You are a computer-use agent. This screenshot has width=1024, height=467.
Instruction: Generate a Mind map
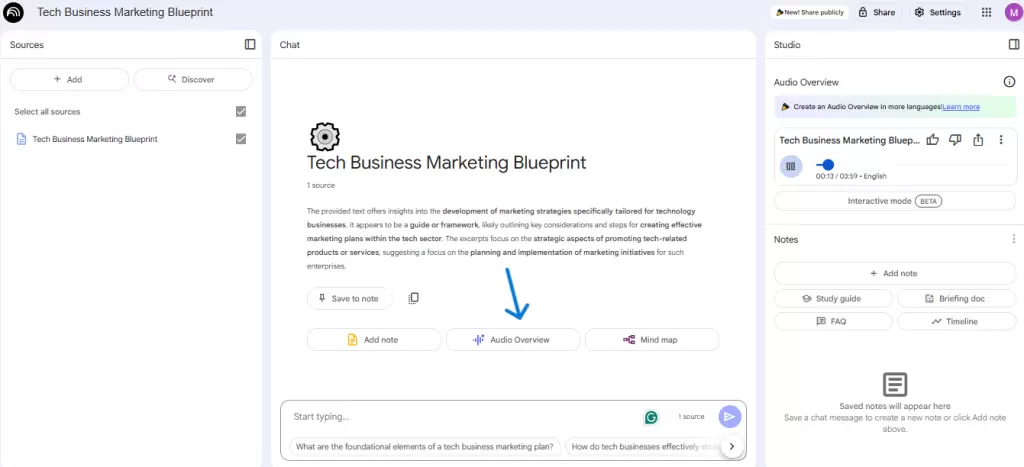(652, 340)
